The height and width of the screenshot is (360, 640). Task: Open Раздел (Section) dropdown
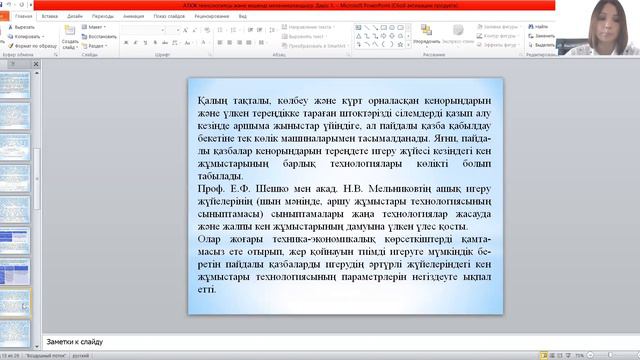pos(95,46)
